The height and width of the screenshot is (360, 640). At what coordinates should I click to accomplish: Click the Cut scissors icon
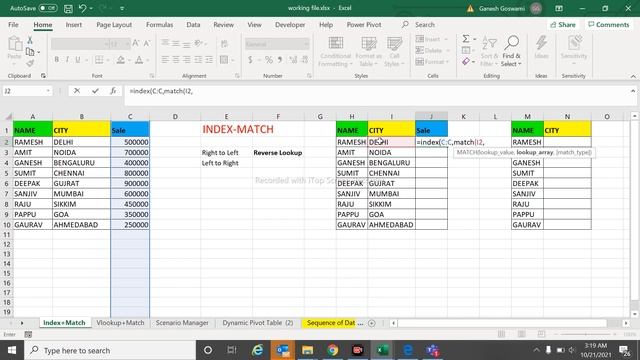[30, 40]
